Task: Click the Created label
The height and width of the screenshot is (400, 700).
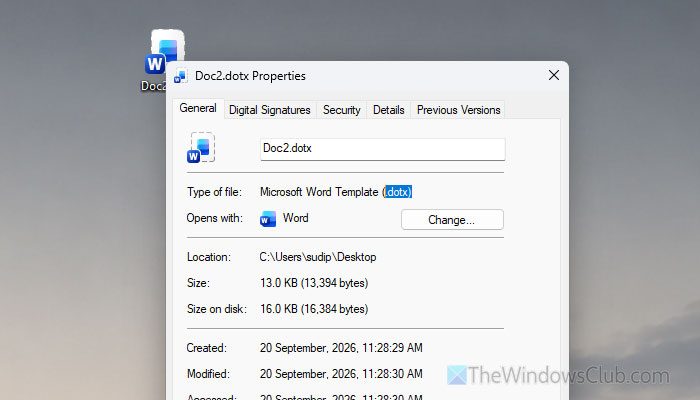Action: coord(206,348)
